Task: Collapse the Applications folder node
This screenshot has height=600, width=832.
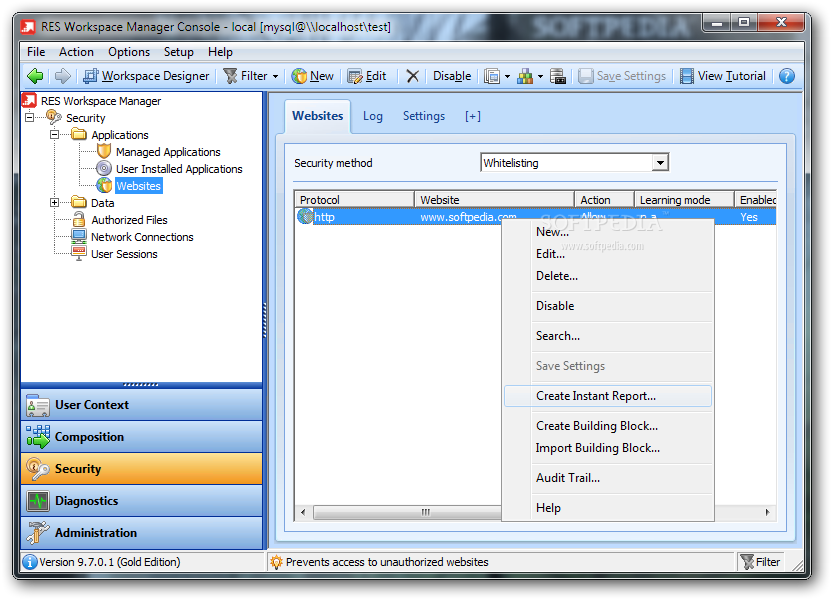Action: [55, 135]
